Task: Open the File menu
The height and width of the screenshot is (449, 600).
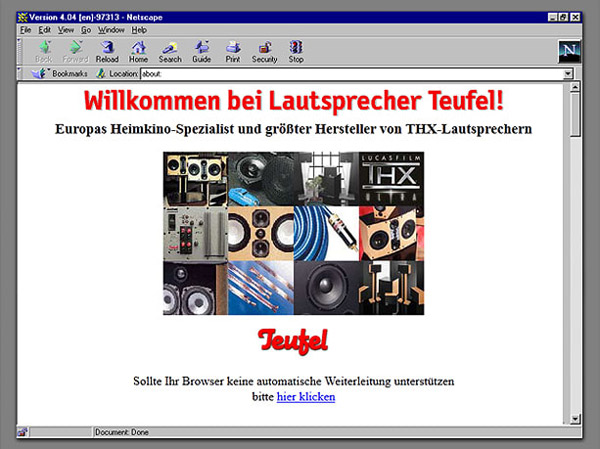Action: pyautogui.click(x=26, y=30)
